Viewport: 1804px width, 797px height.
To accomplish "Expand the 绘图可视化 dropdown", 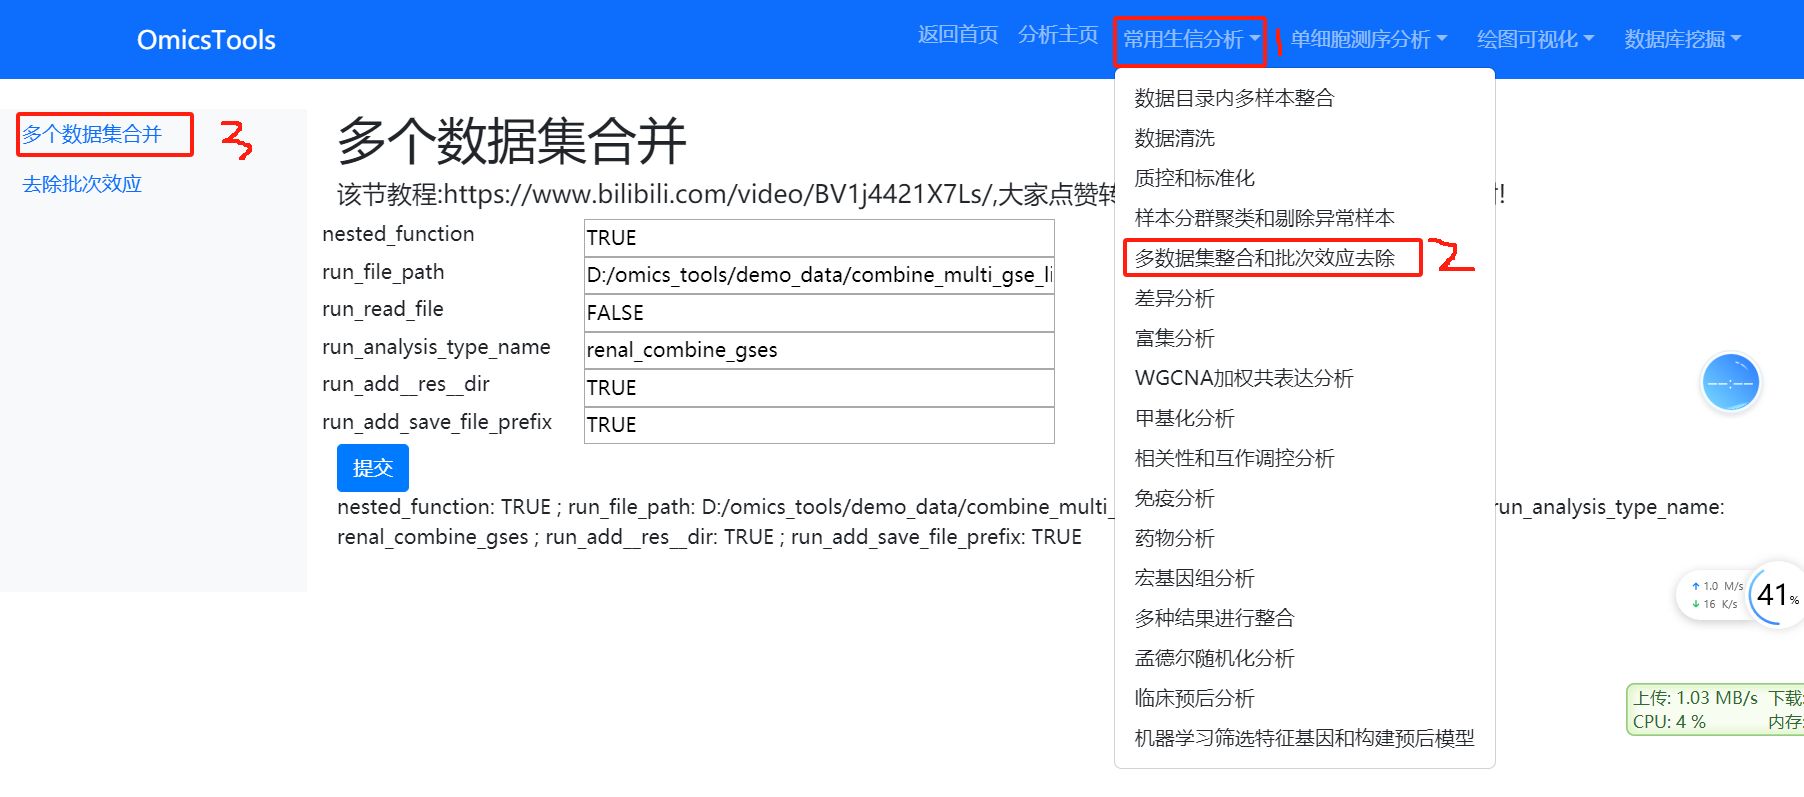I will tap(1535, 40).
